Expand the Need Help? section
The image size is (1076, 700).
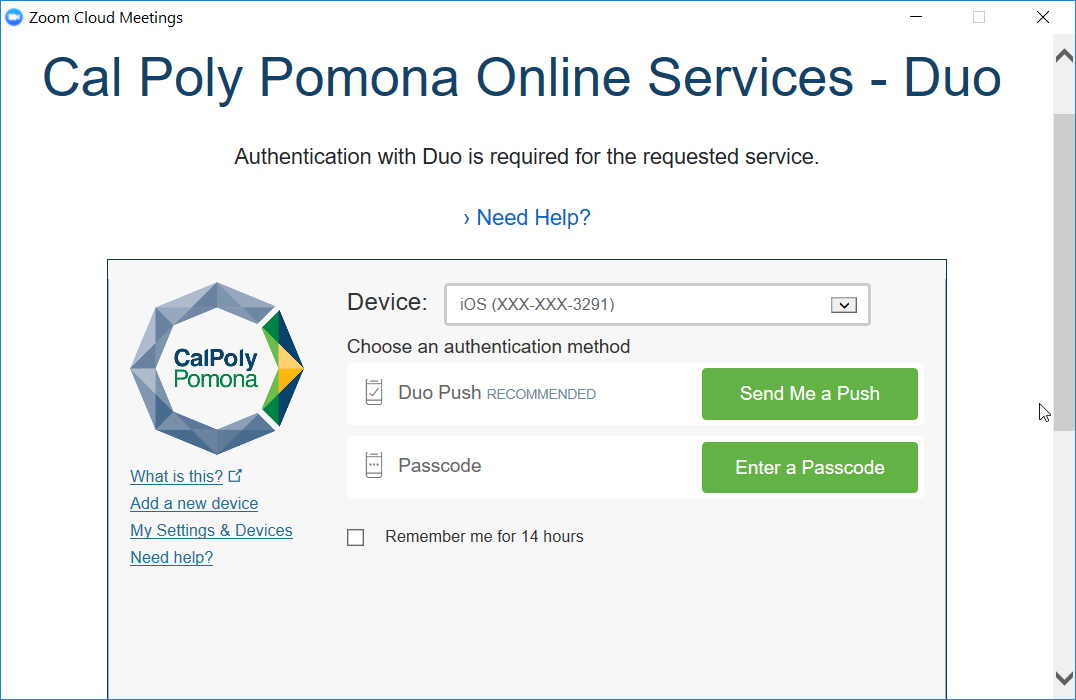point(526,218)
